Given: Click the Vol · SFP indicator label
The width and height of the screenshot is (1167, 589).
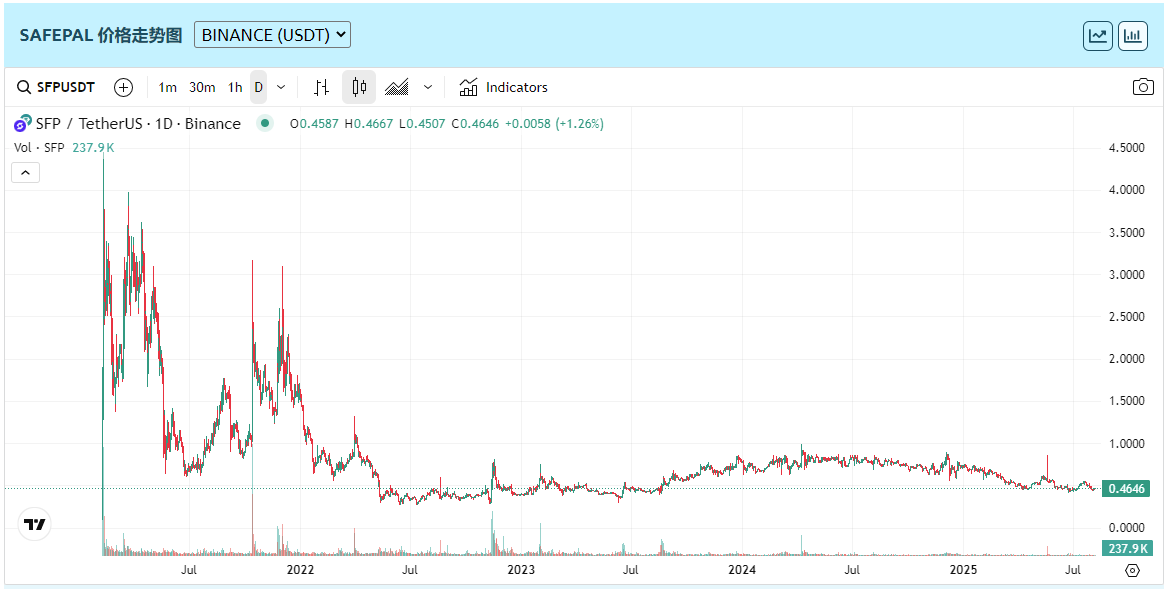Looking at the screenshot, I should [39, 147].
